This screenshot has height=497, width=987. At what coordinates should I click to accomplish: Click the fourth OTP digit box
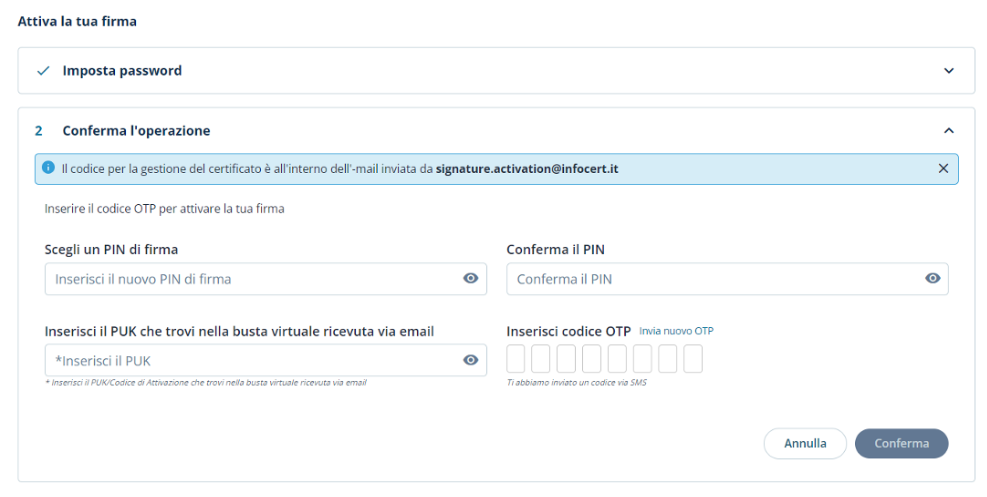pyautogui.click(x=592, y=359)
